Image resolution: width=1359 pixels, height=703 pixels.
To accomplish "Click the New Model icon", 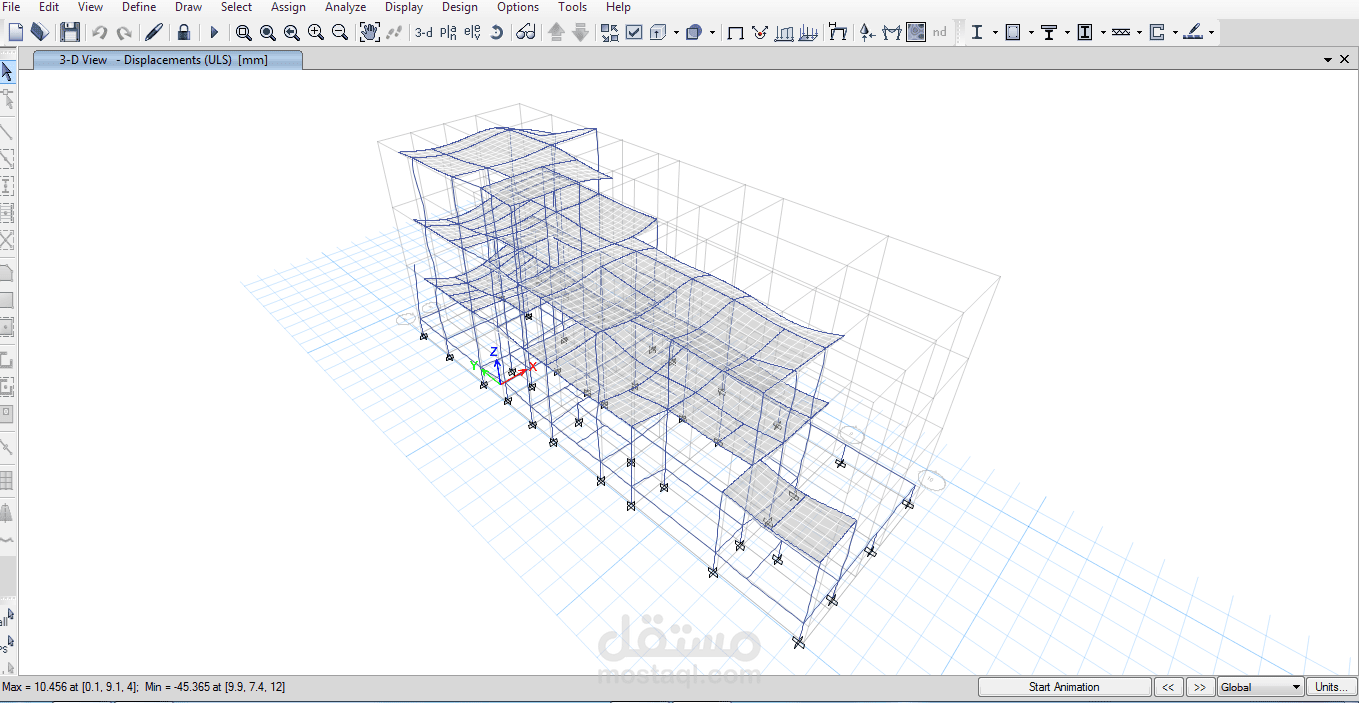I will (x=16, y=32).
